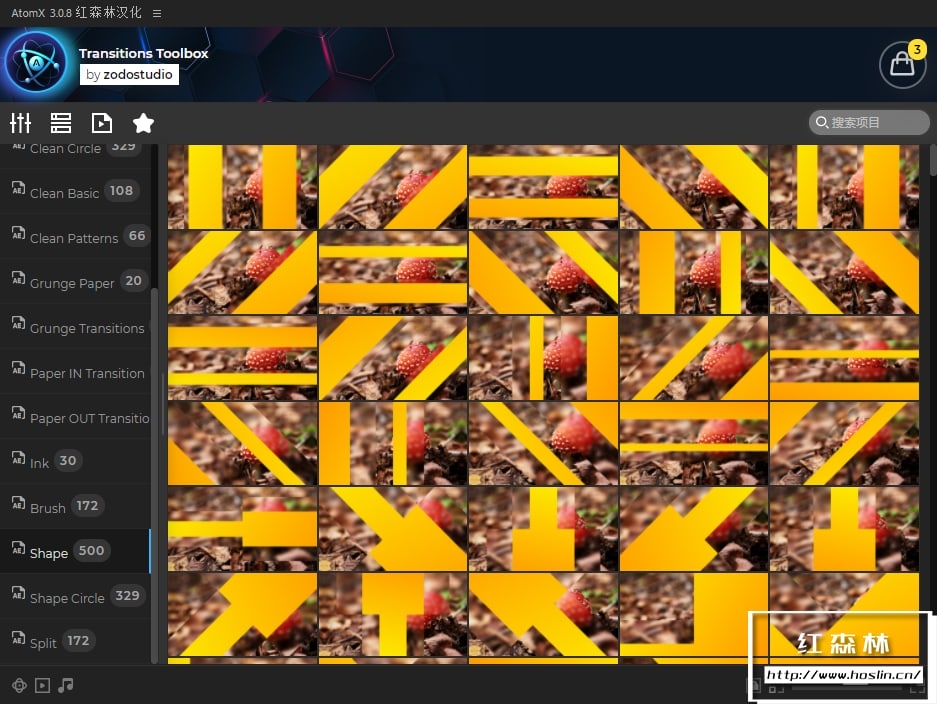The height and width of the screenshot is (704, 937).
Task: Click the AE icon beside Clean Basic
Action: 18,188
